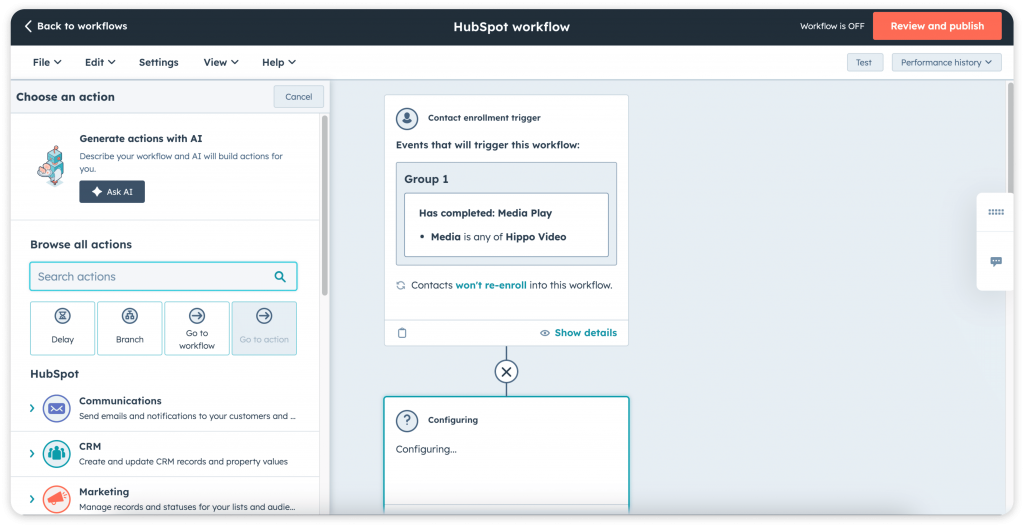Screen dimensions: 1024x527
Task: Open the View menu
Action: [x=221, y=62]
